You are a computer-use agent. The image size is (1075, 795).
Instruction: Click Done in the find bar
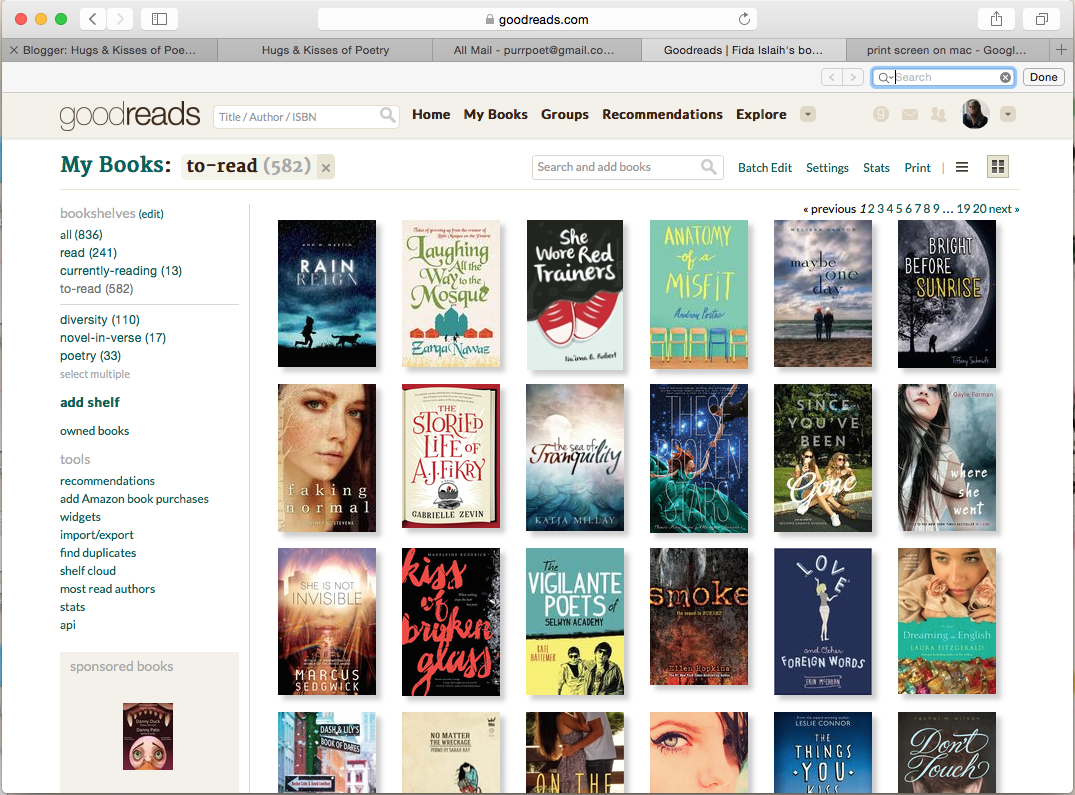(1043, 77)
